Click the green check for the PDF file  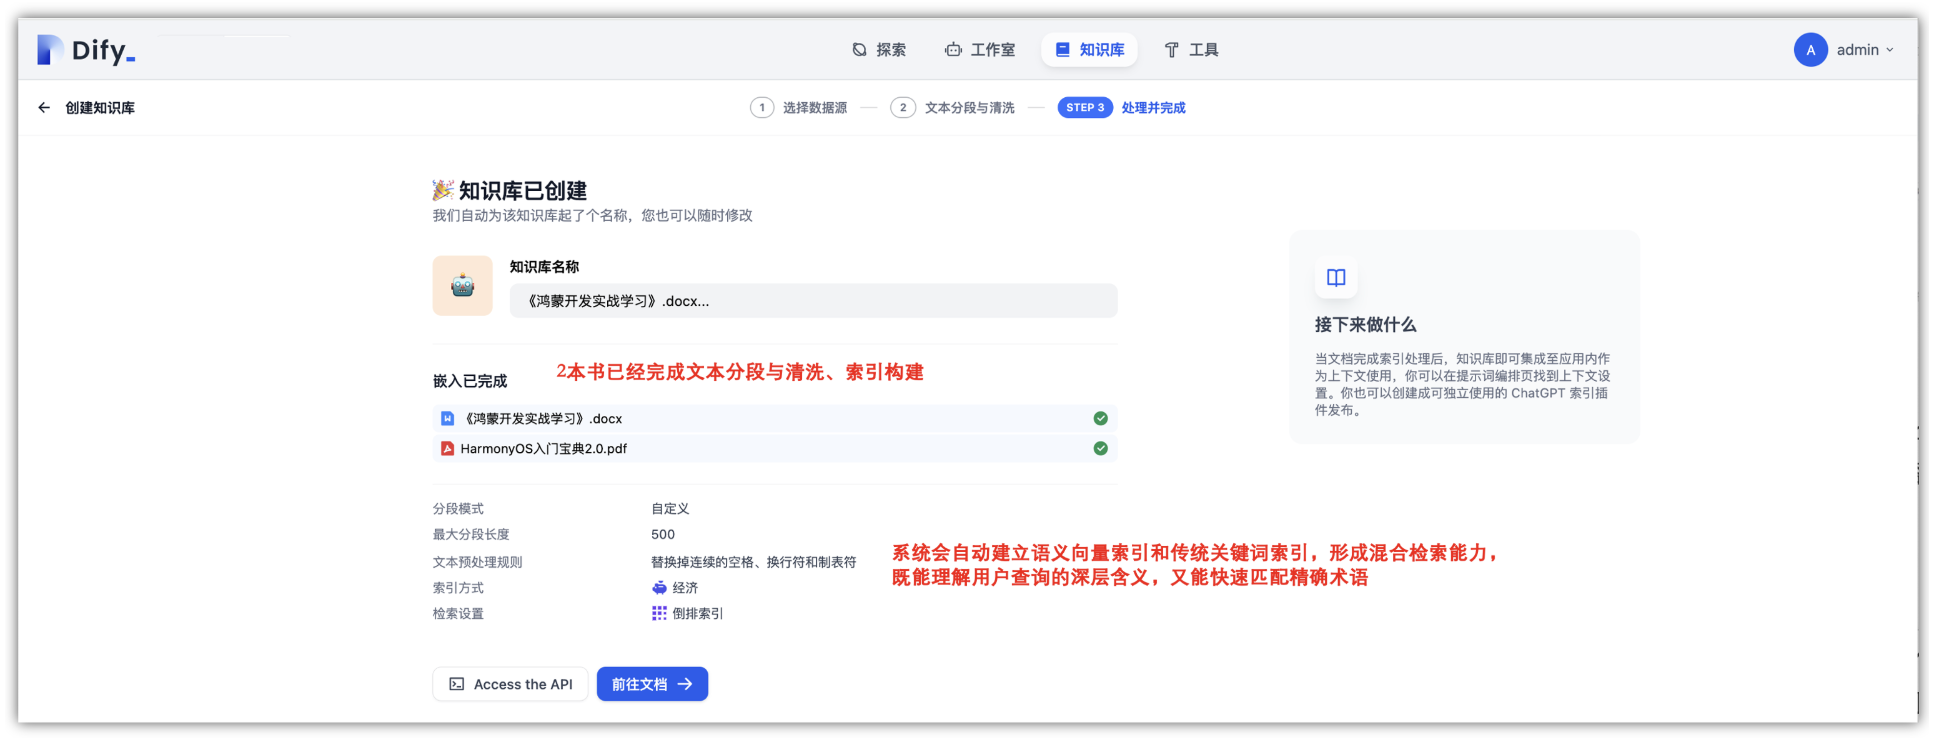pos(1100,449)
